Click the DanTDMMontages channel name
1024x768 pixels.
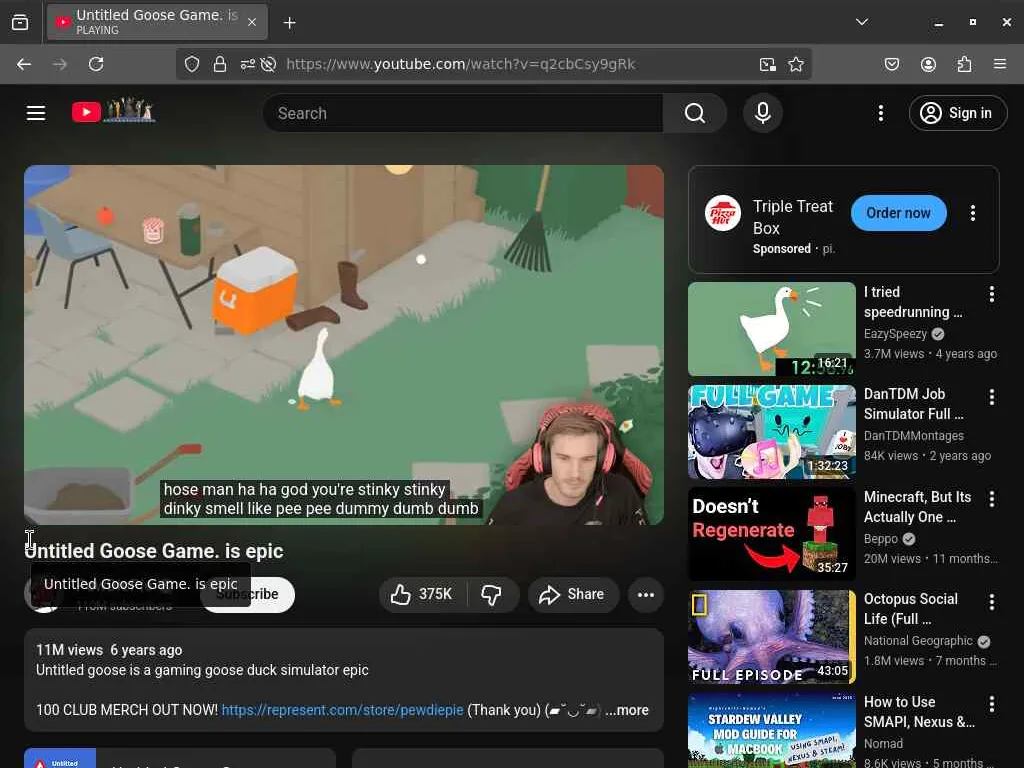tap(914, 436)
